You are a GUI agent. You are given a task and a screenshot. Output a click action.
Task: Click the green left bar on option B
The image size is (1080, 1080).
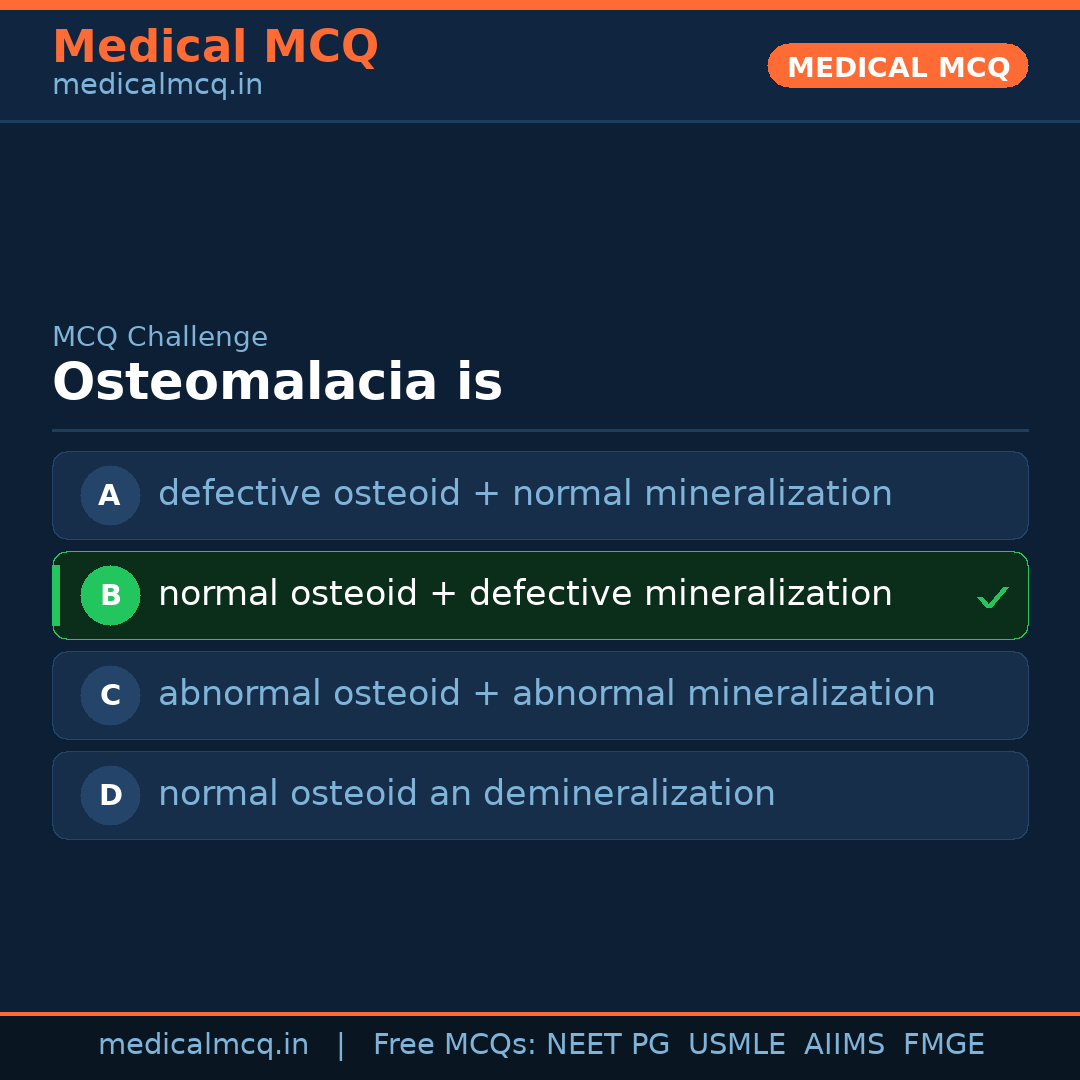pos(55,595)
